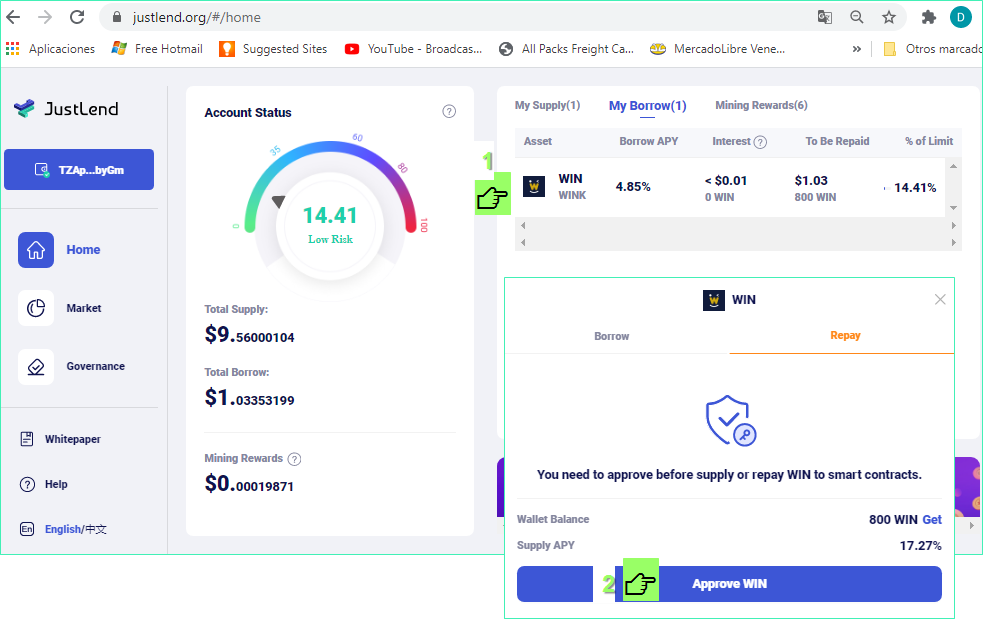Open Mining Rewards(6) tab
Image resolution: width=983 pixels, height=619 pixels.
(761, 105)
